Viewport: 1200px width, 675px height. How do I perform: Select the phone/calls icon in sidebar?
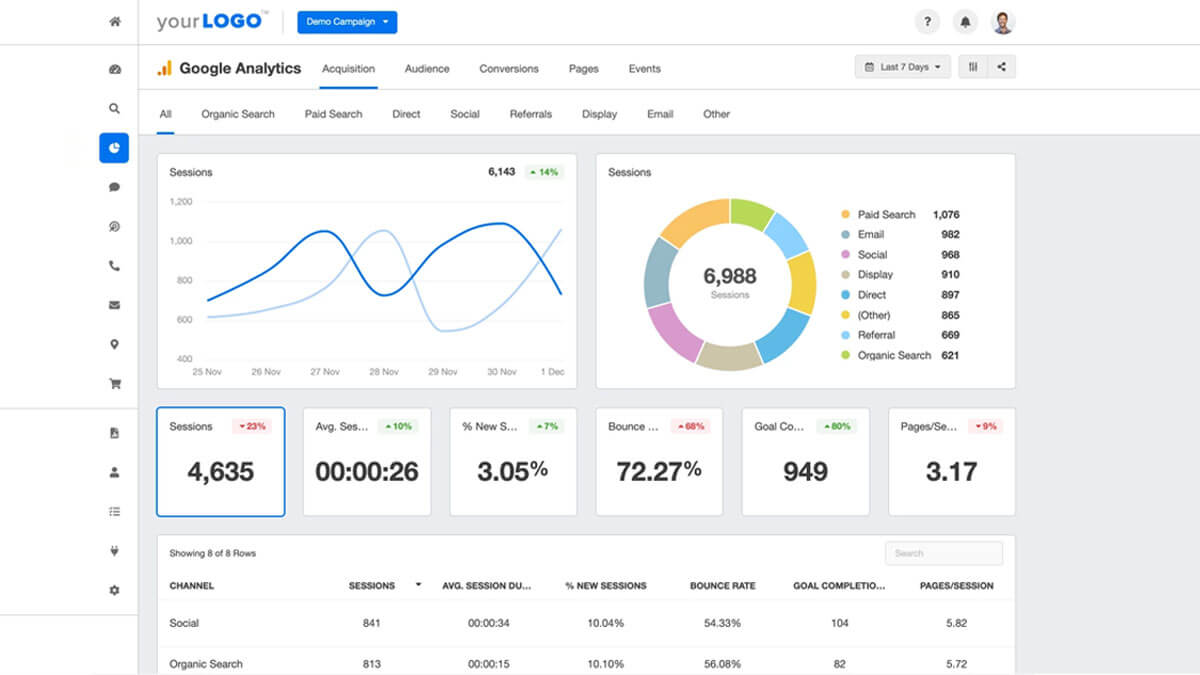click(115, 265)
